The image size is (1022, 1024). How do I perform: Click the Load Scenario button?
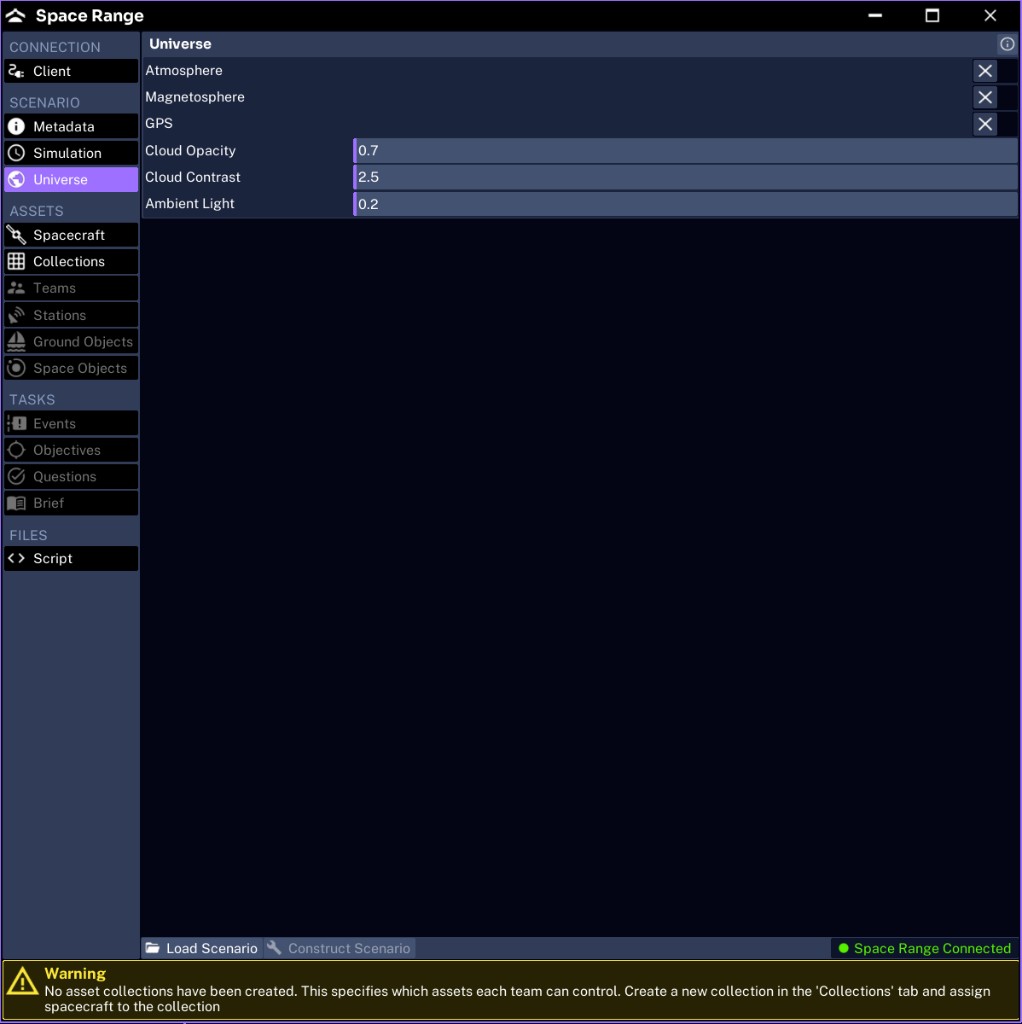pyautogui.click(x=202, y=948)
